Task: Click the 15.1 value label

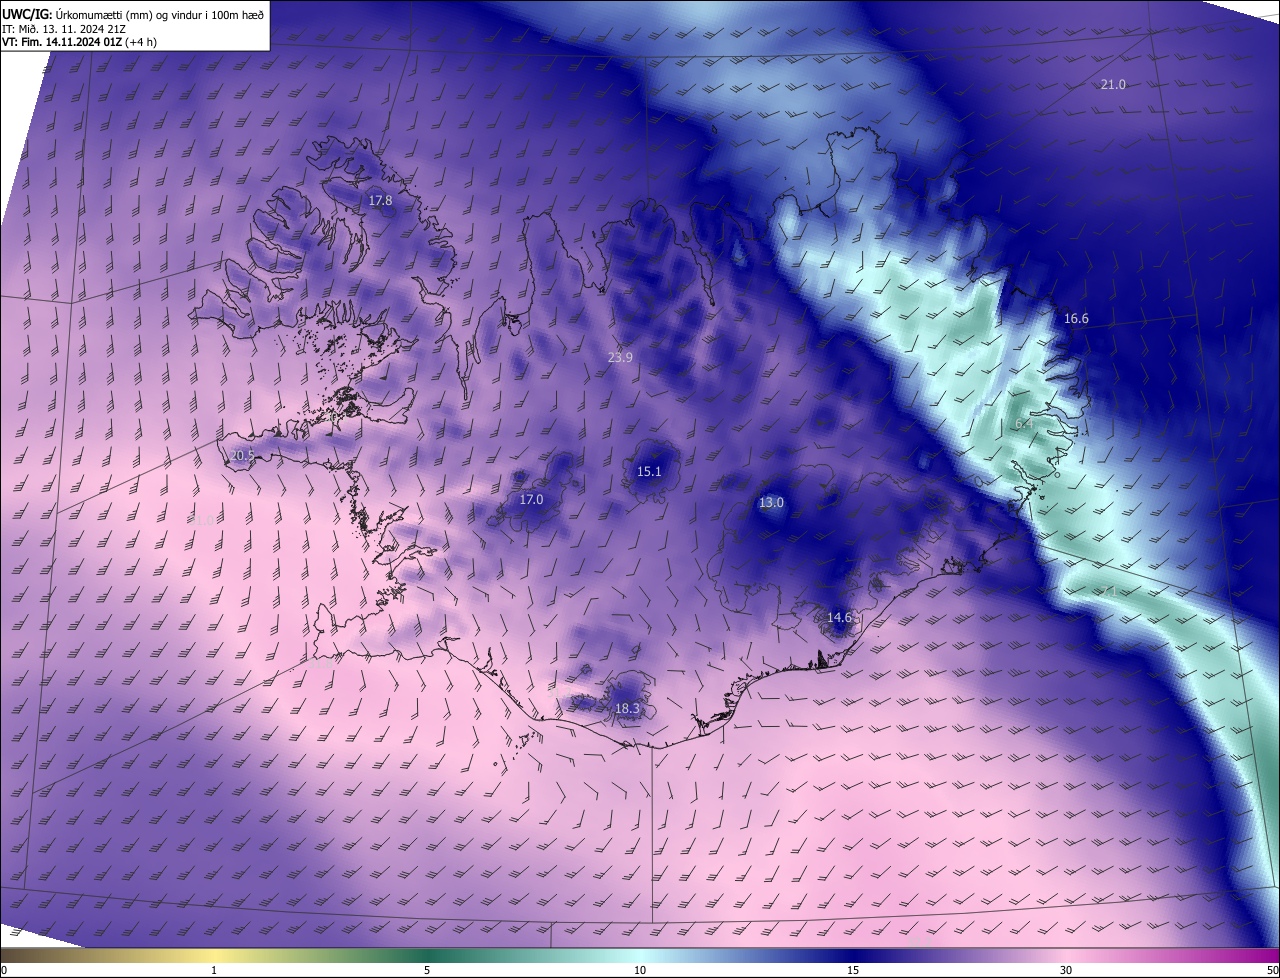Action: (x=649, y=472)
